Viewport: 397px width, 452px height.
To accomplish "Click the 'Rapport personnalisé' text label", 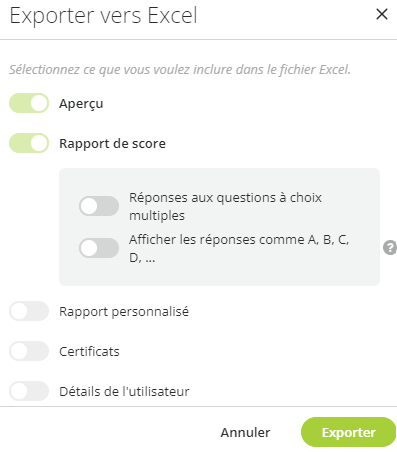I will pyautogui.click(x=124, y=312).
